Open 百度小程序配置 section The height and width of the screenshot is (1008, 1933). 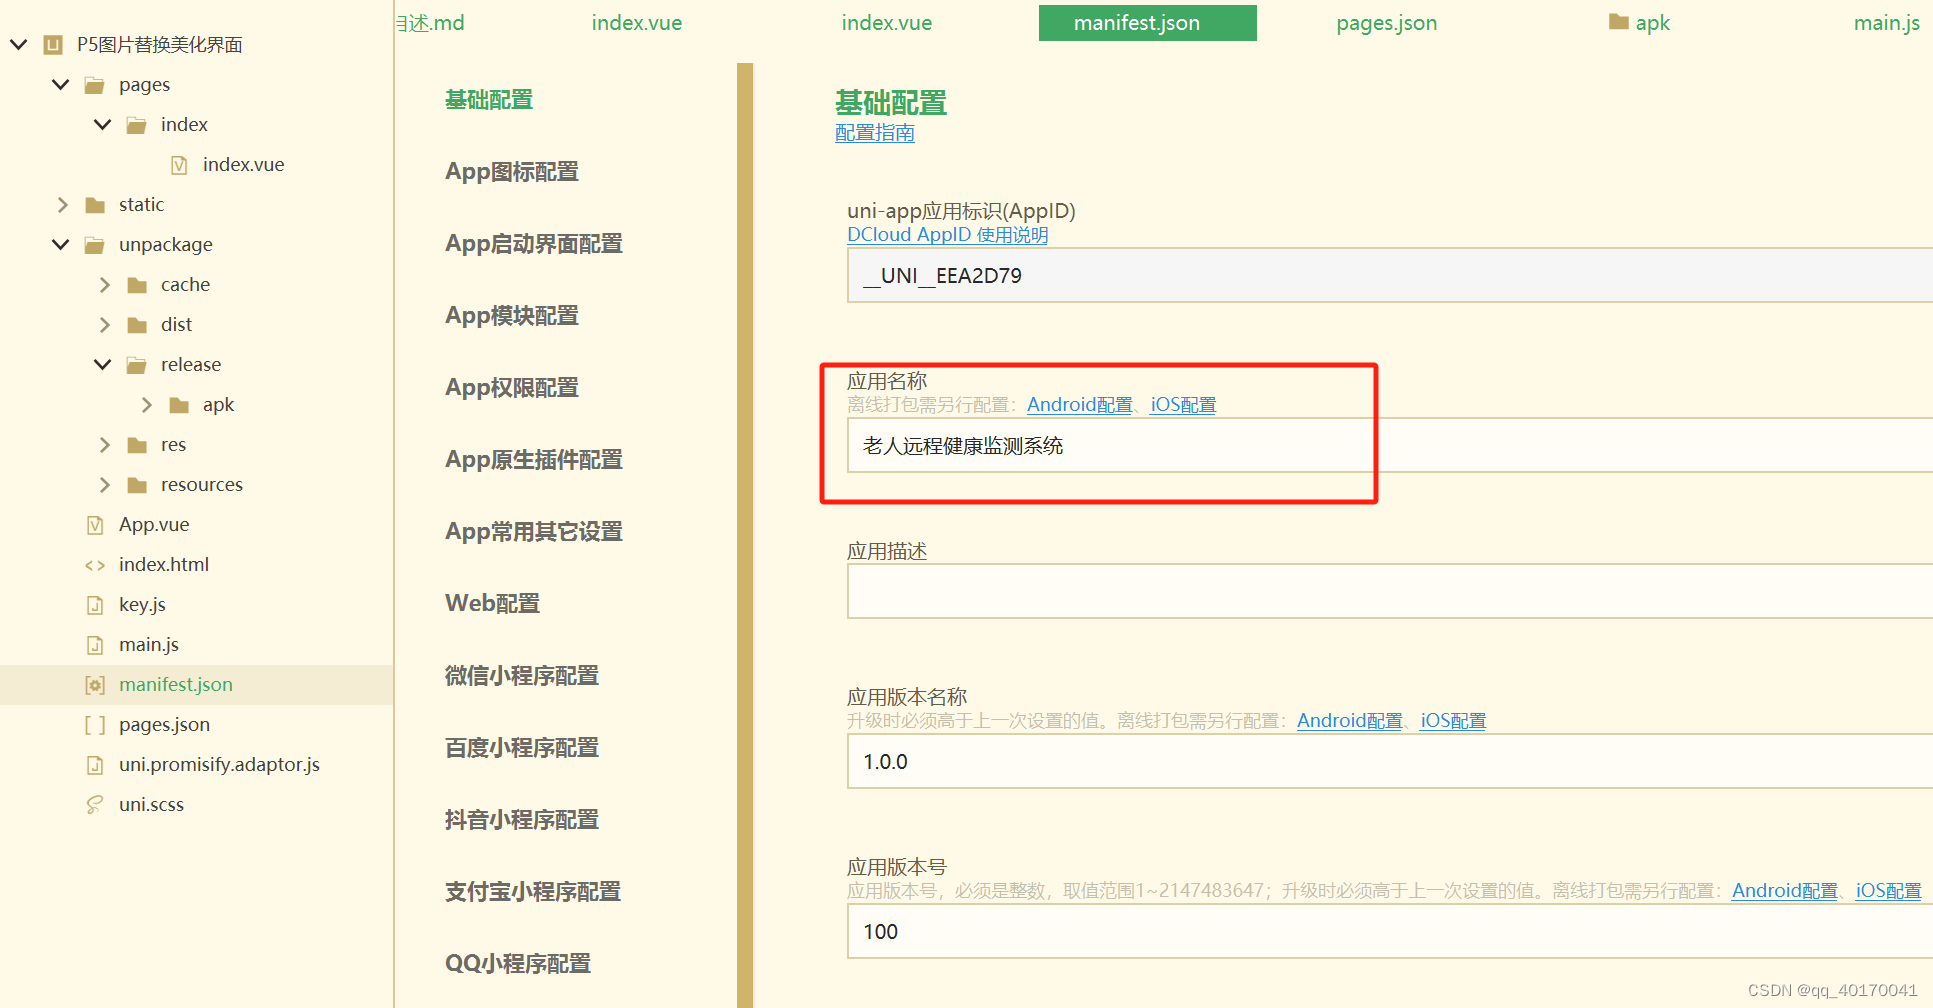tap(522, 748)
